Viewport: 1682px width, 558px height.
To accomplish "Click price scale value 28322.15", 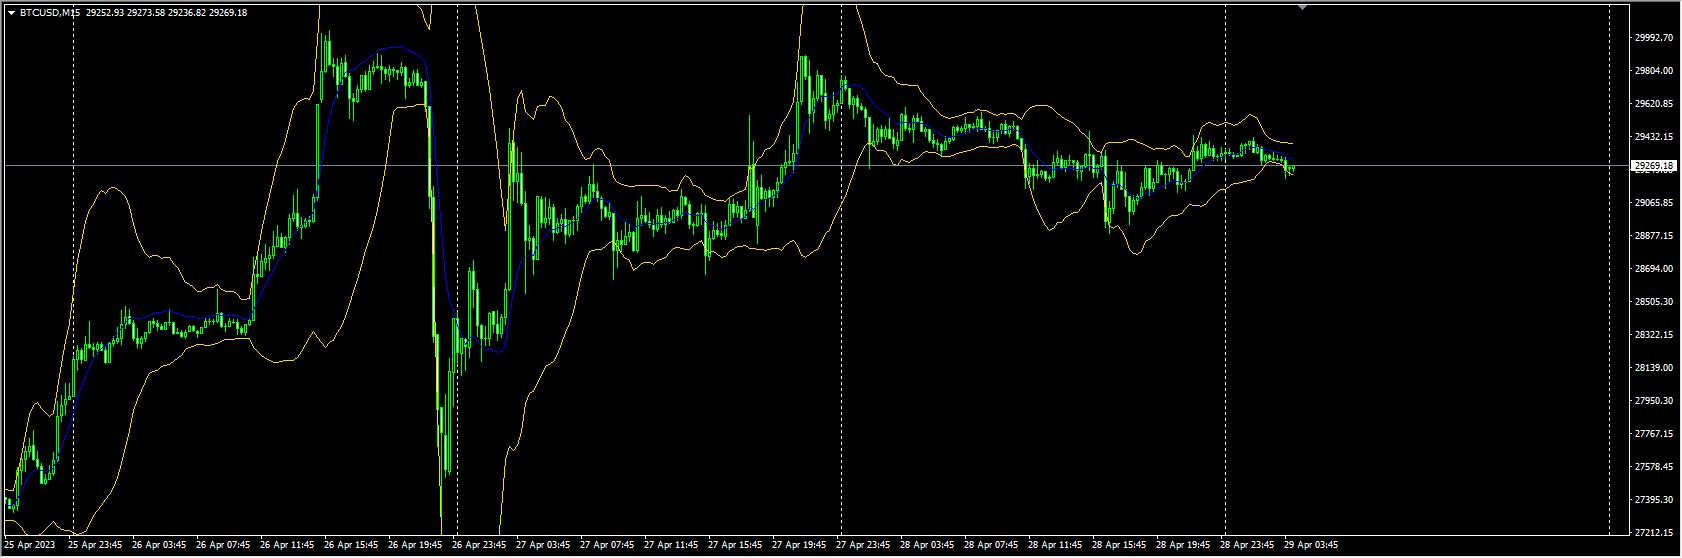I will coord(1654,335).
